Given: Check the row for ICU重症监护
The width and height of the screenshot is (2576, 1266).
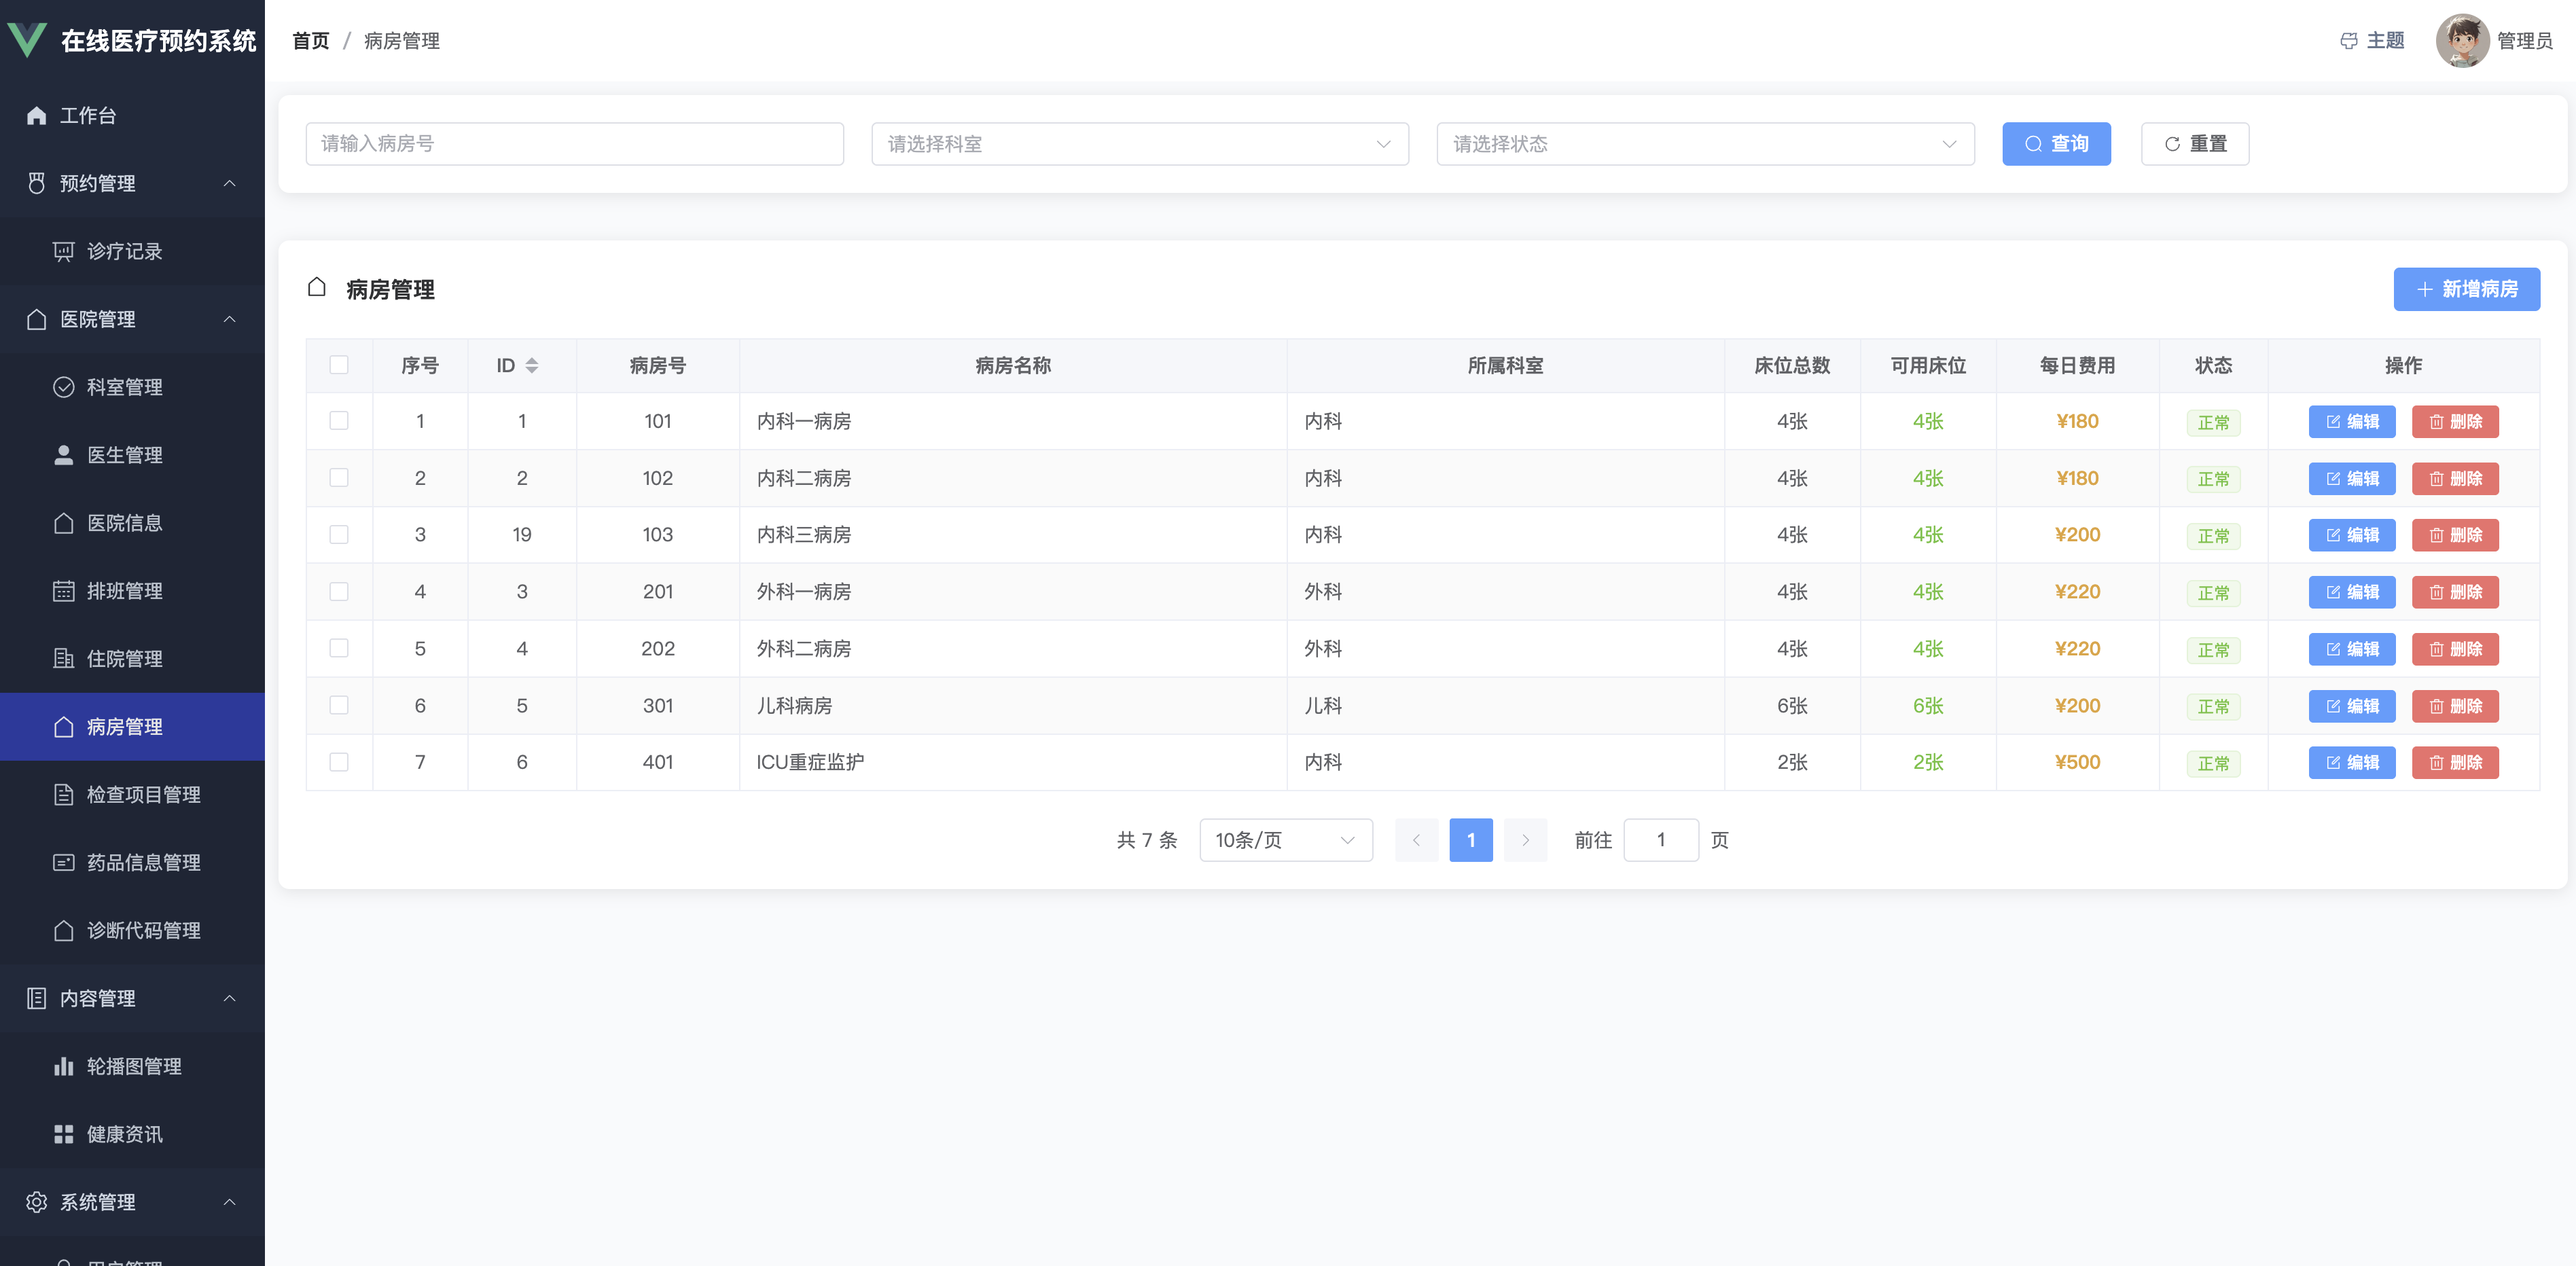Looking at the screenshot, I should pos(339,762).
